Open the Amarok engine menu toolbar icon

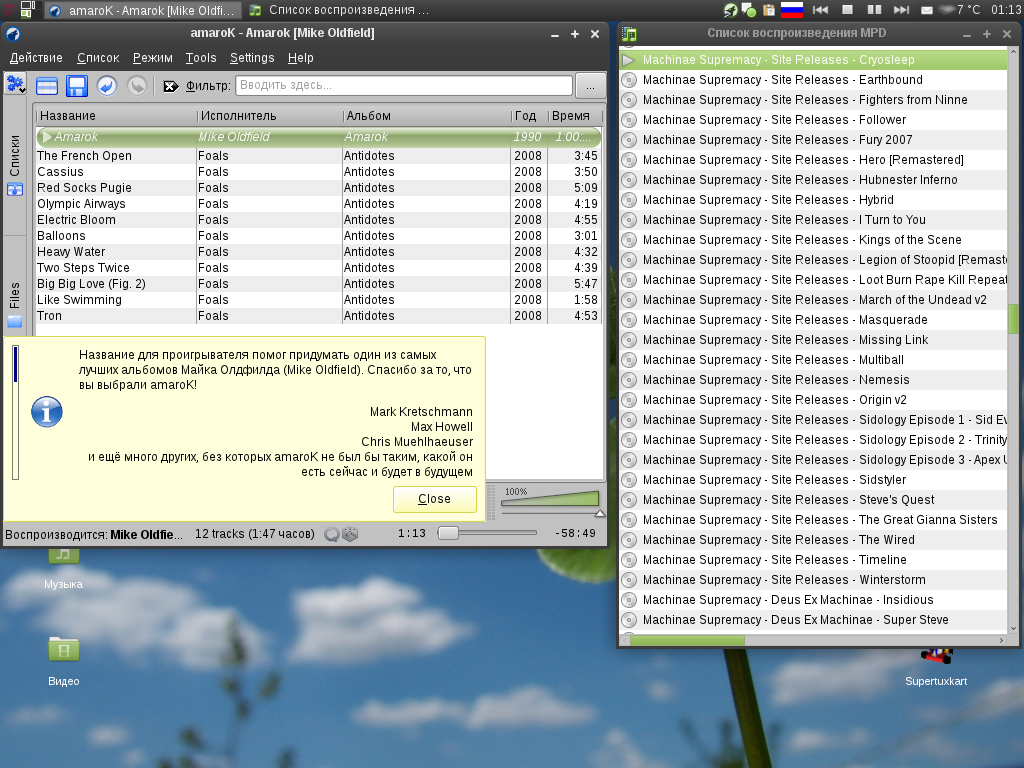point(15,85)
